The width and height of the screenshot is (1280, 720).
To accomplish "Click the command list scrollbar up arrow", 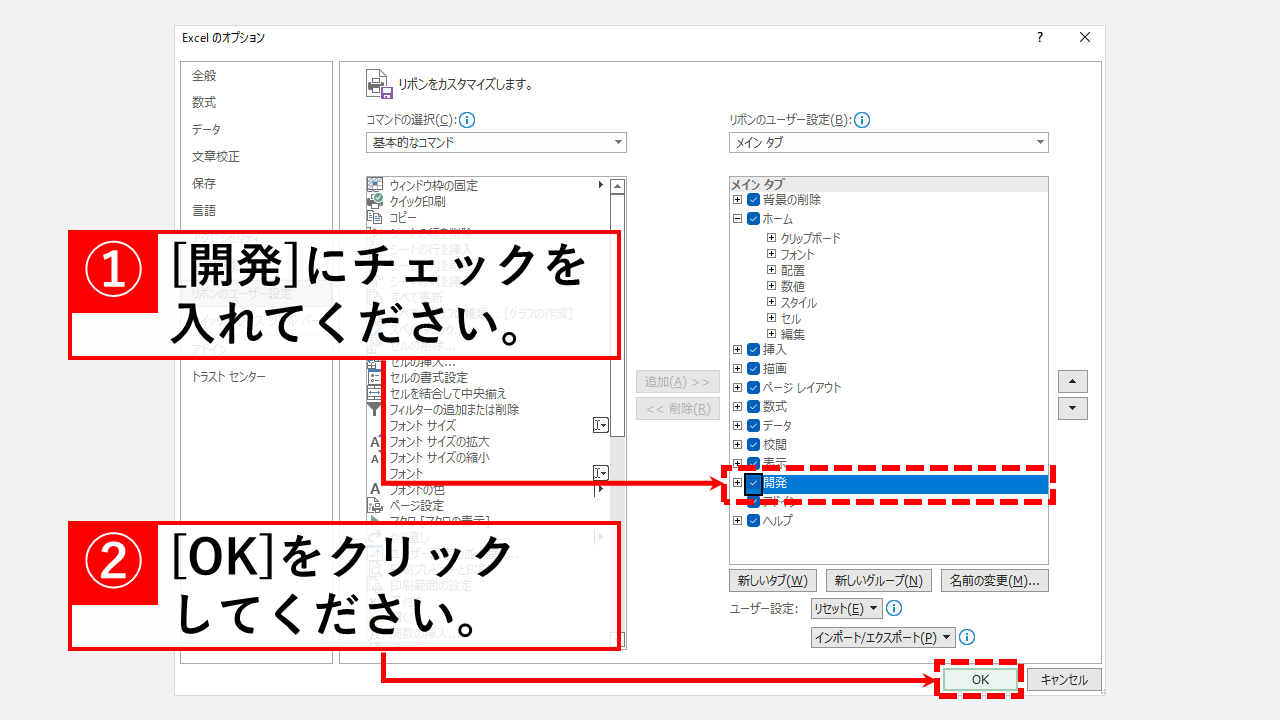I will tap(618, 186).
